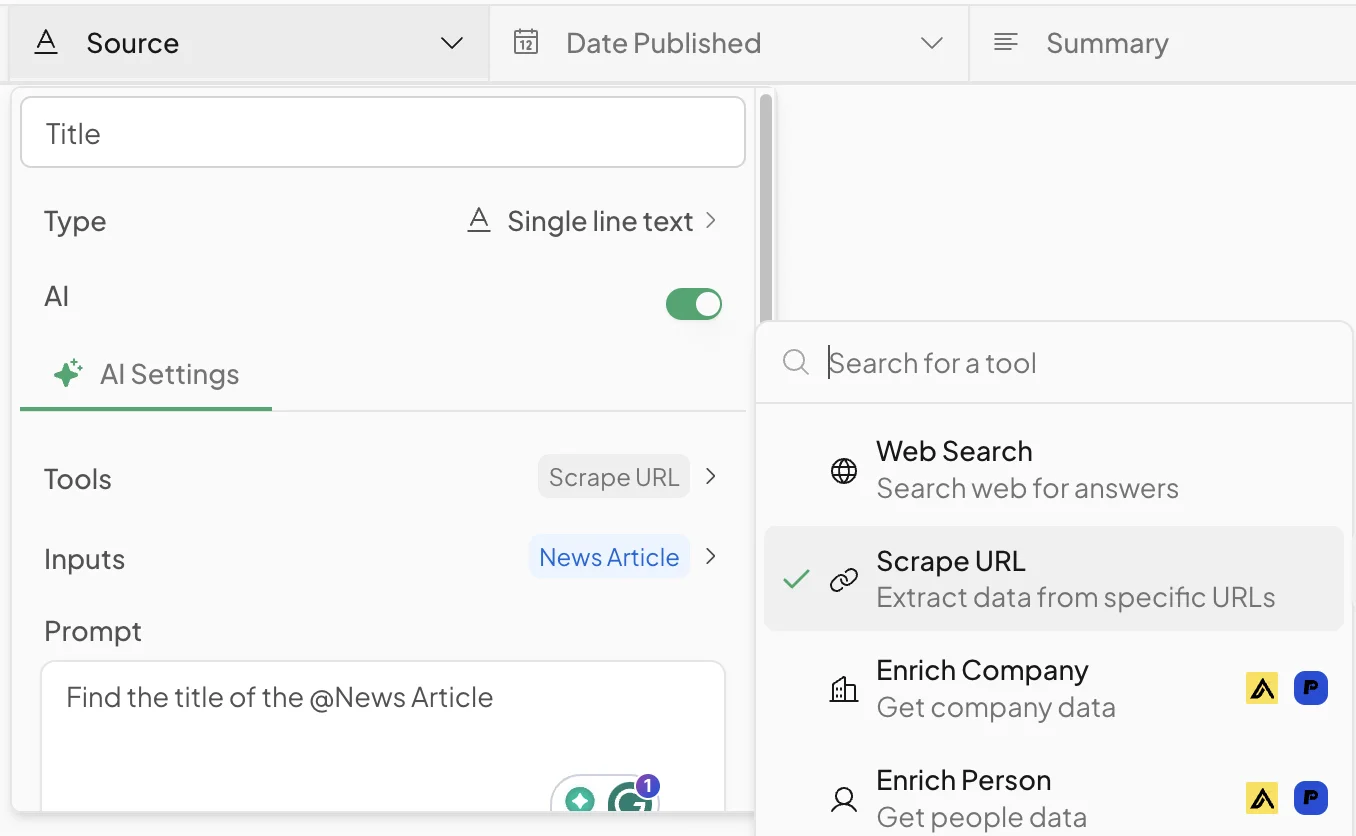This screenshot has width=1356, height=836.
Task: Click 'Extract data from specific URLs' description
Action: [1076, 597]
